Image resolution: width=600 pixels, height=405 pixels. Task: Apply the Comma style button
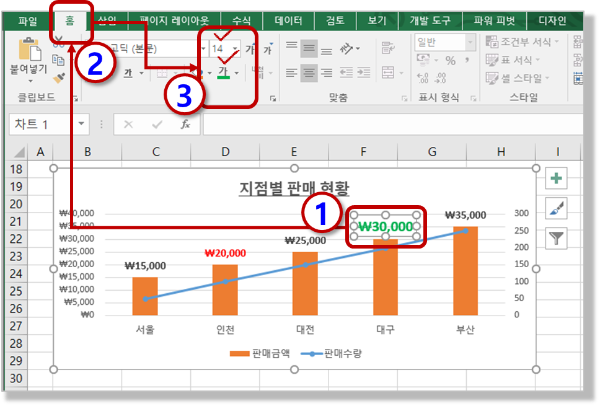tap(467, 60)
